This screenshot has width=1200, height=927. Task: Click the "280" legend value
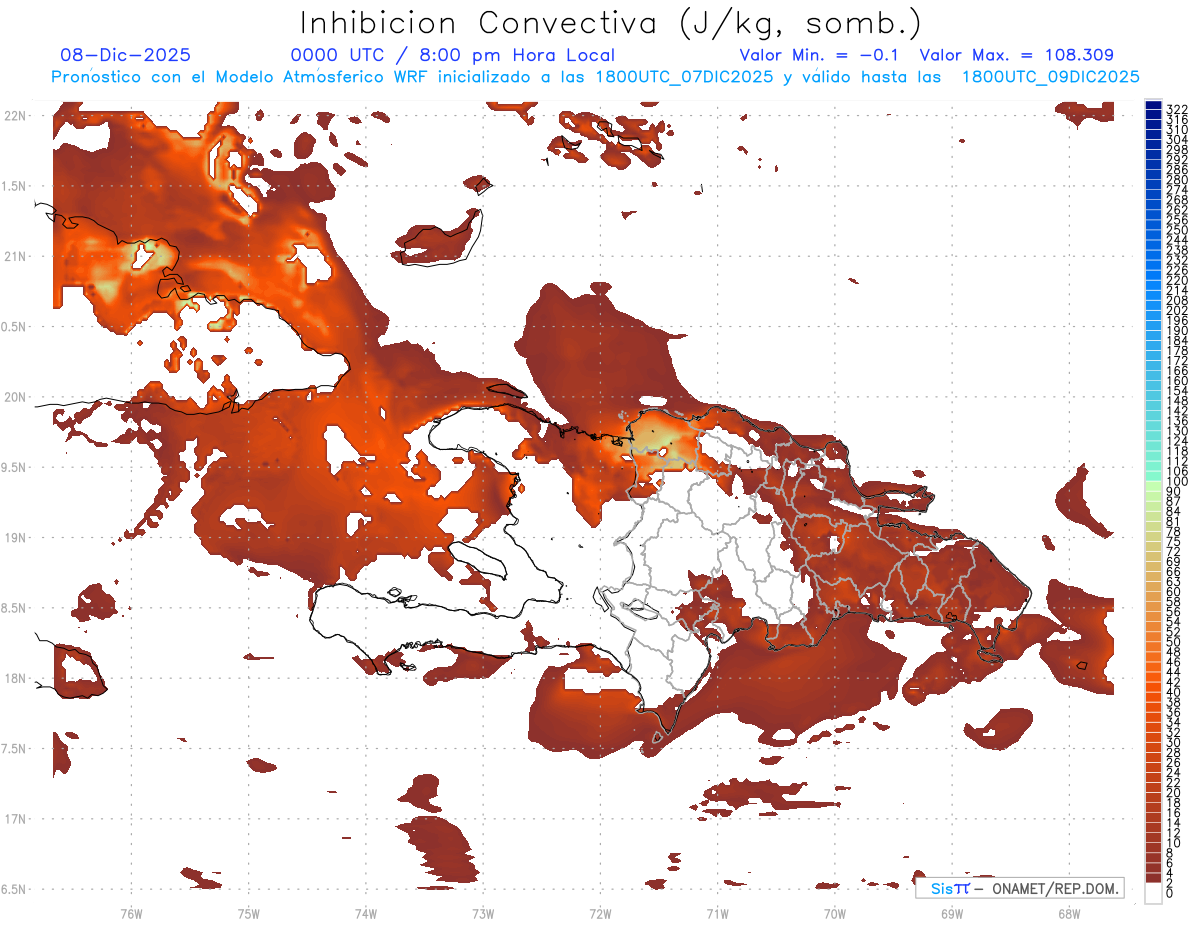coord(1177,180)
